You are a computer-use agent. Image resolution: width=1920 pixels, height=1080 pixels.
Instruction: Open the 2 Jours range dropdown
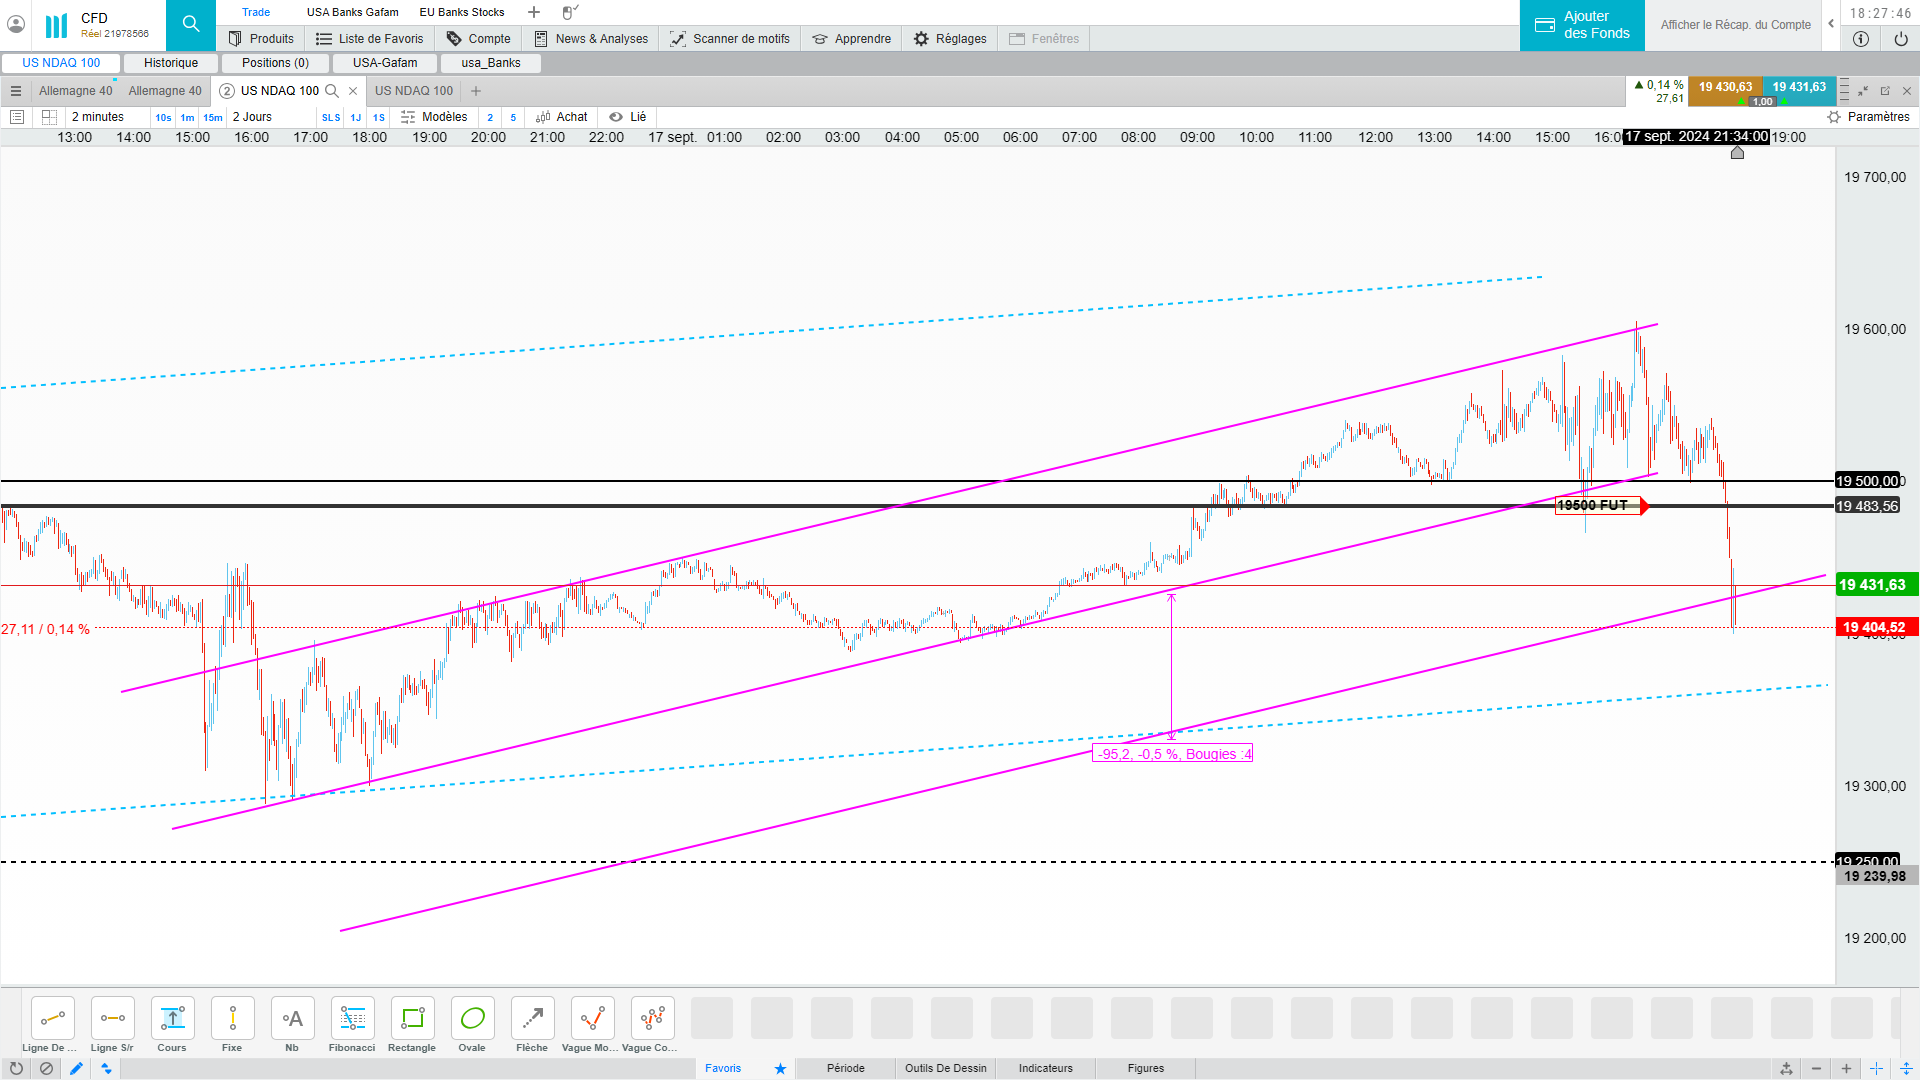coord(252,117)
